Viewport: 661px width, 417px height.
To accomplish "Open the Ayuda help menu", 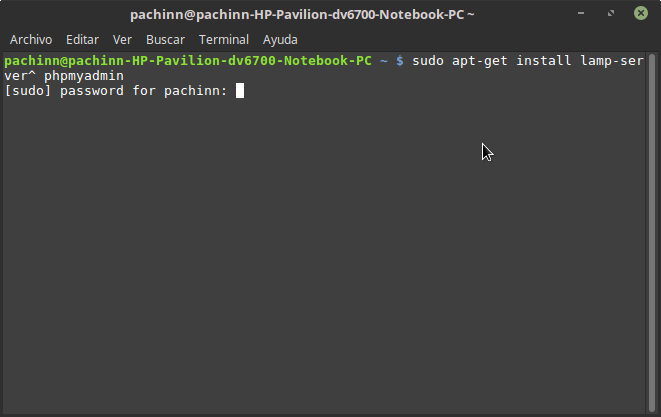I will tap(280, 40).
